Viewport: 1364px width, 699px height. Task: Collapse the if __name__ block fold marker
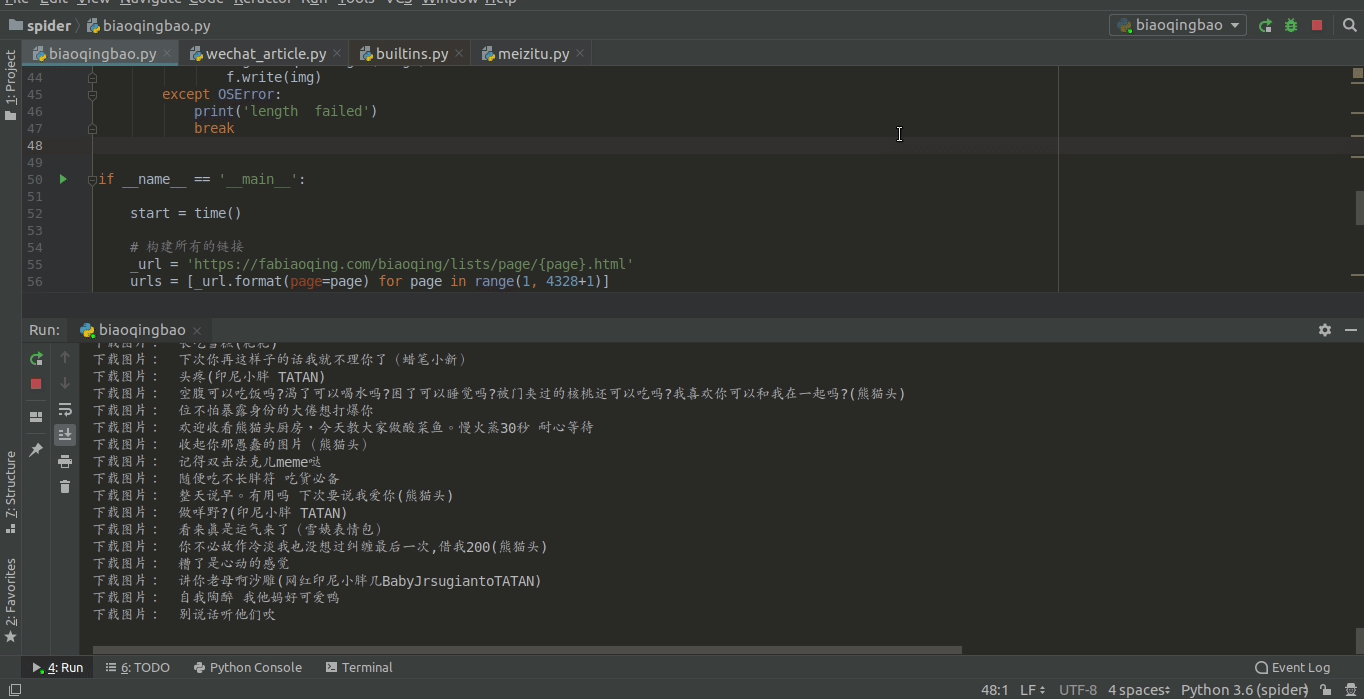pos(92,179)
